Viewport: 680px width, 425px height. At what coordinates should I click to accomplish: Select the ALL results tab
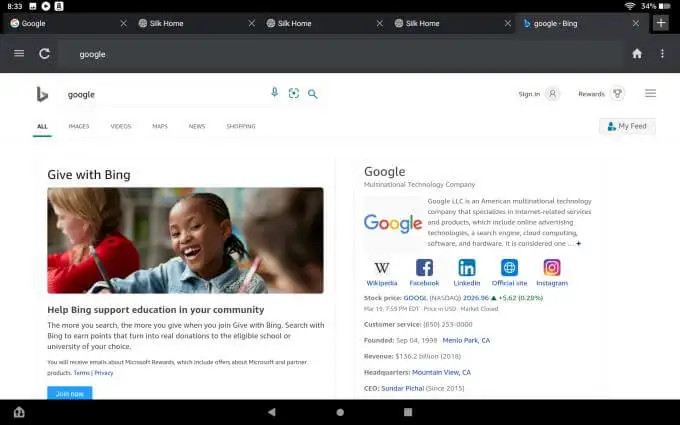(x=42, y=126)
